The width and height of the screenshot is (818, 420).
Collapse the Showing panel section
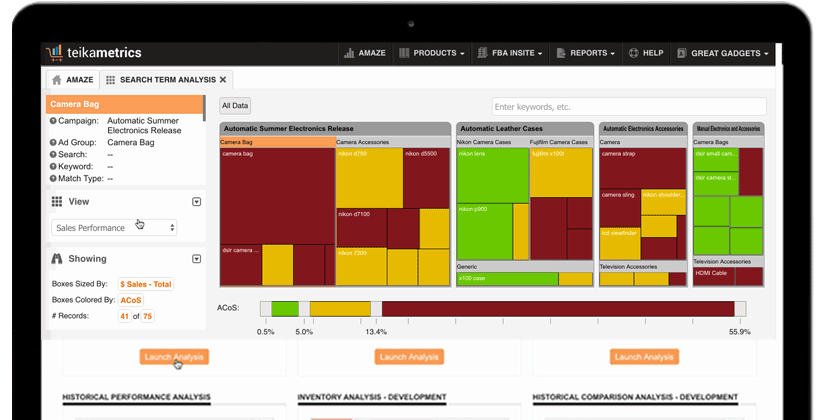tap(196, 258)
